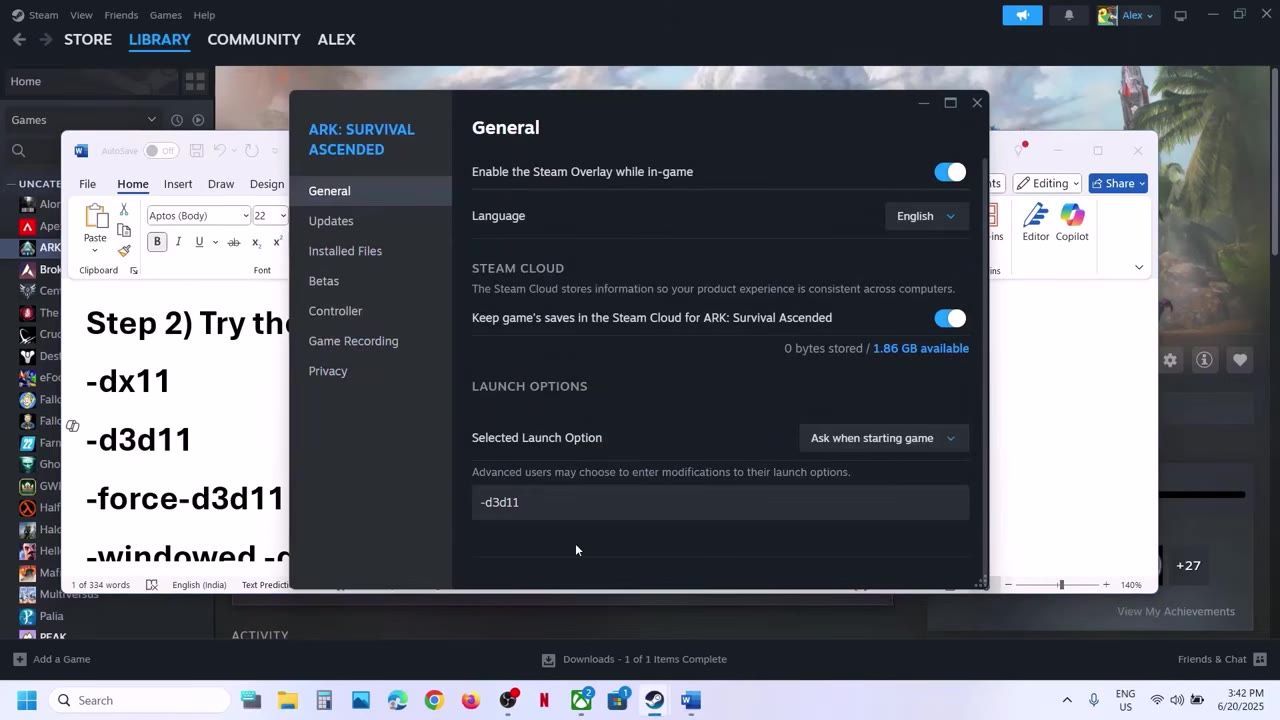Click the Word zoom slider handle
This screenshot has width=1280, height=720.
click(1061, 584)
